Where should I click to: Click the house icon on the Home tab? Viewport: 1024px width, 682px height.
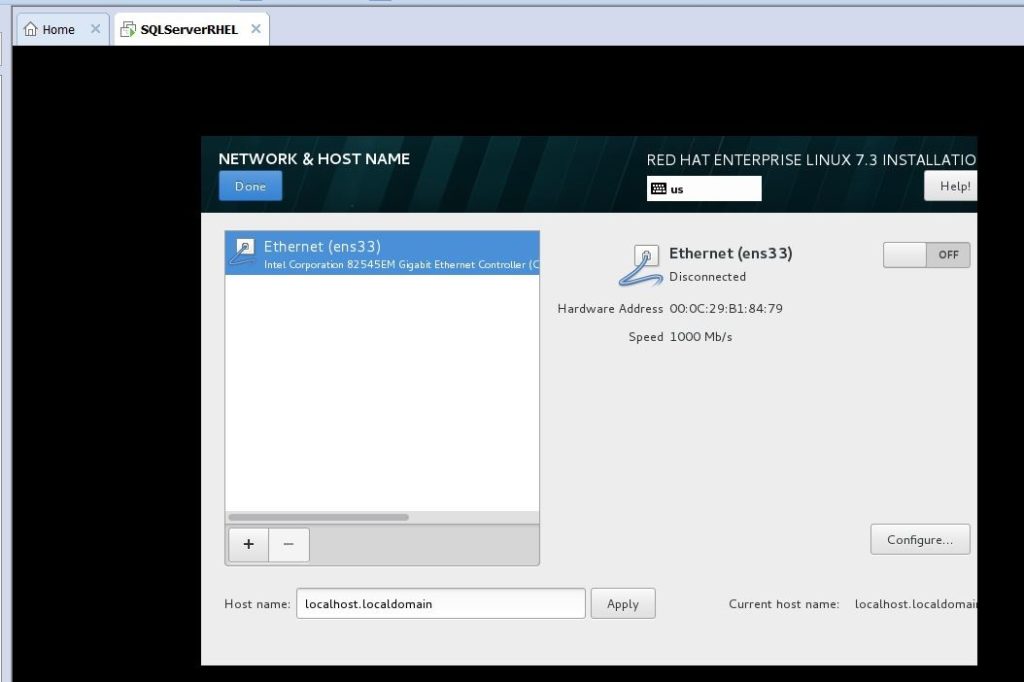(x=30, y=30)
